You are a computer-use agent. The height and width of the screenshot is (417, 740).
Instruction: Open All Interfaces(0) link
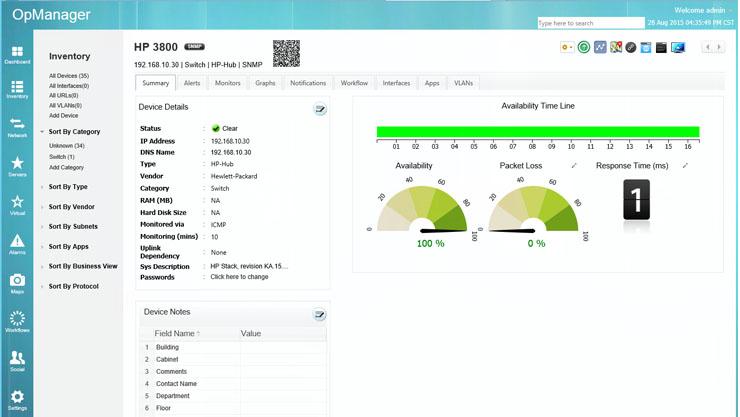(x=69, y=86)
